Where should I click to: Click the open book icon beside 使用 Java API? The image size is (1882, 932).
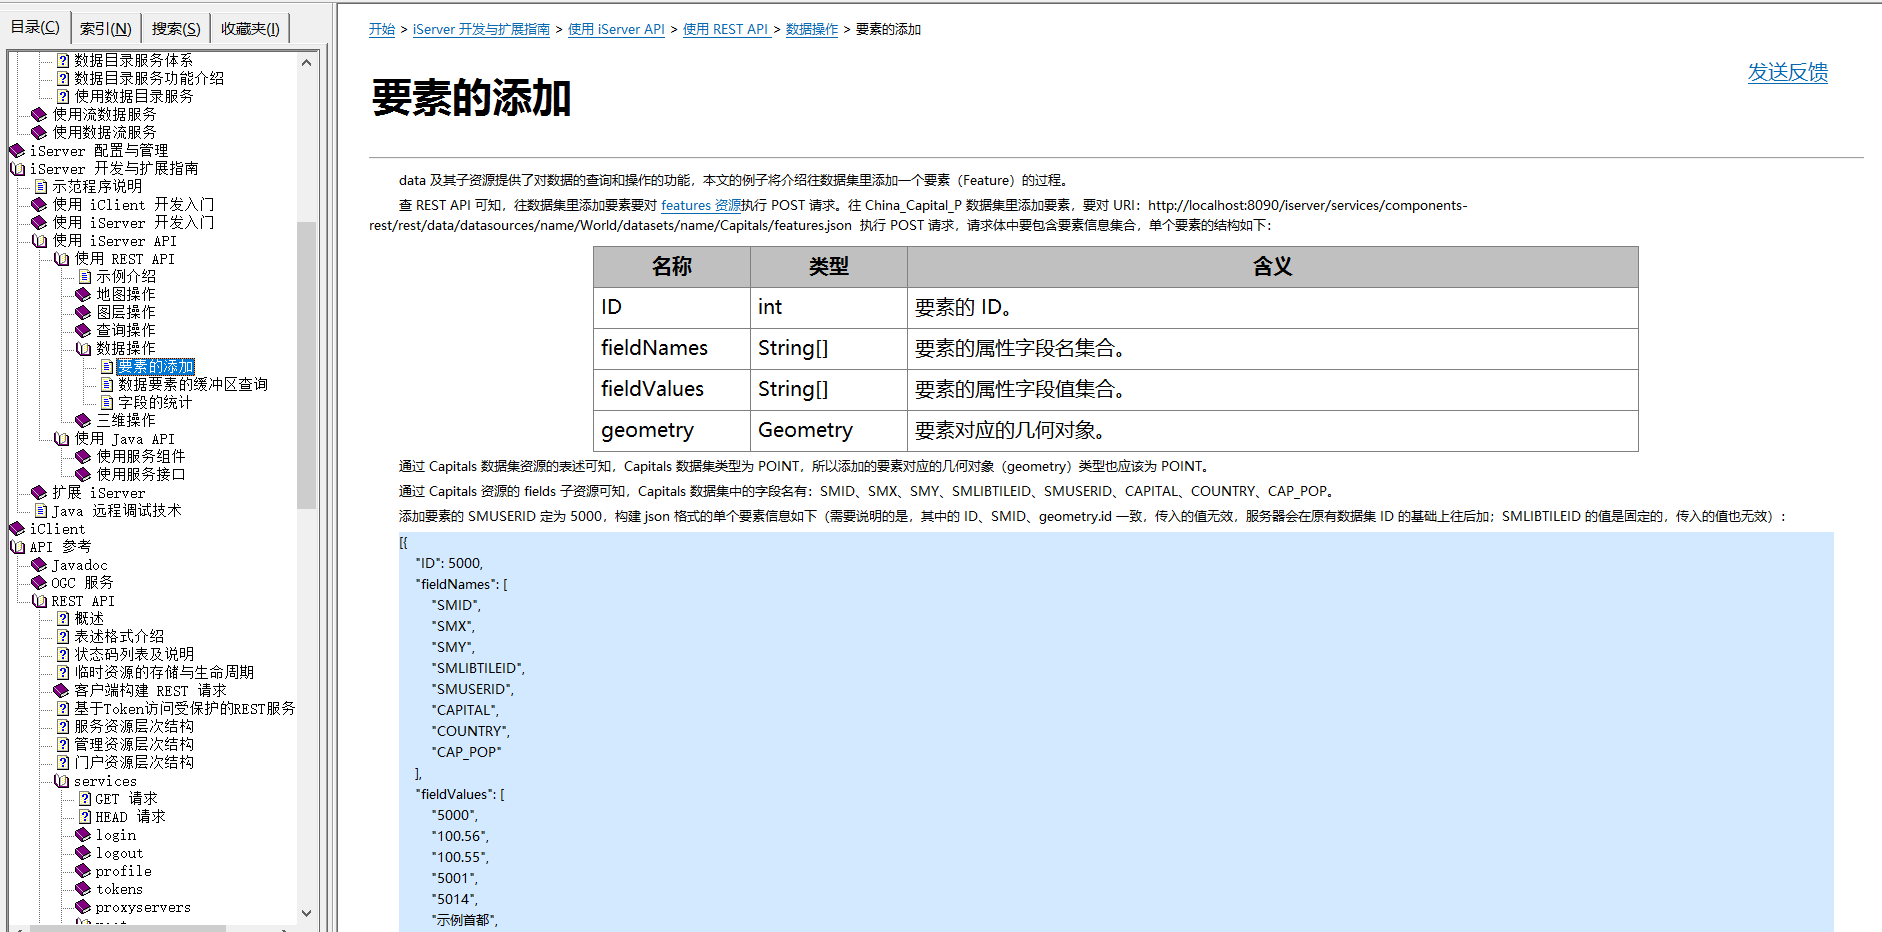point(62,439)
